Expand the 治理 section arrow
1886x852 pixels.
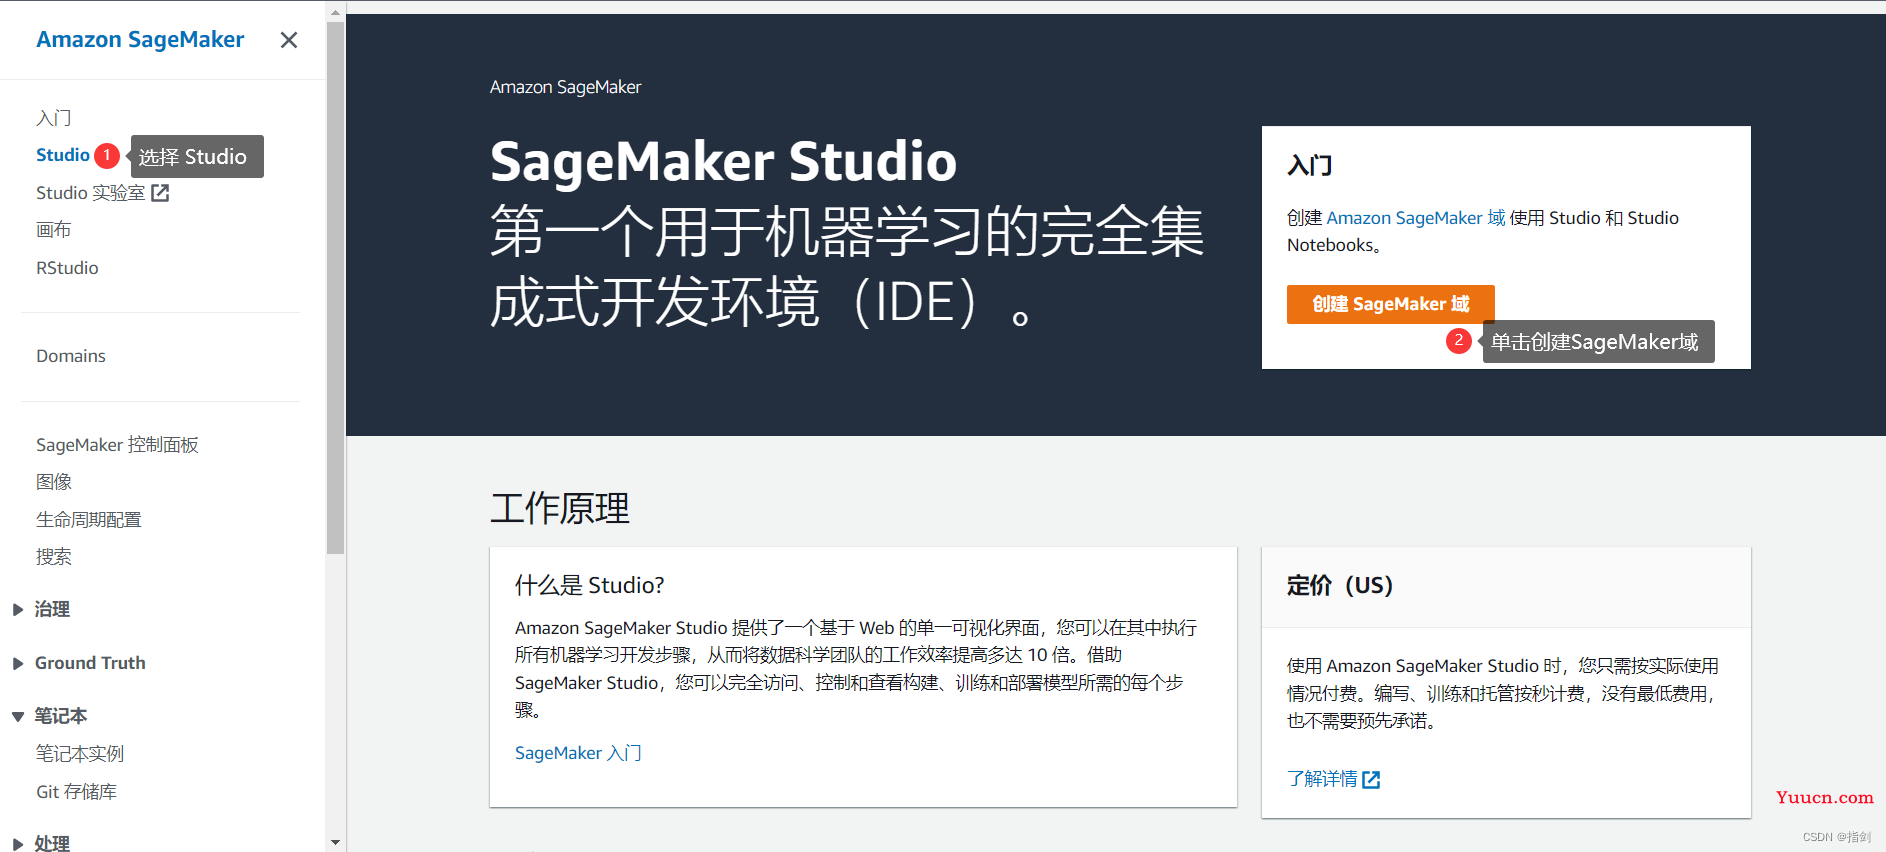[x=18, y=610]
